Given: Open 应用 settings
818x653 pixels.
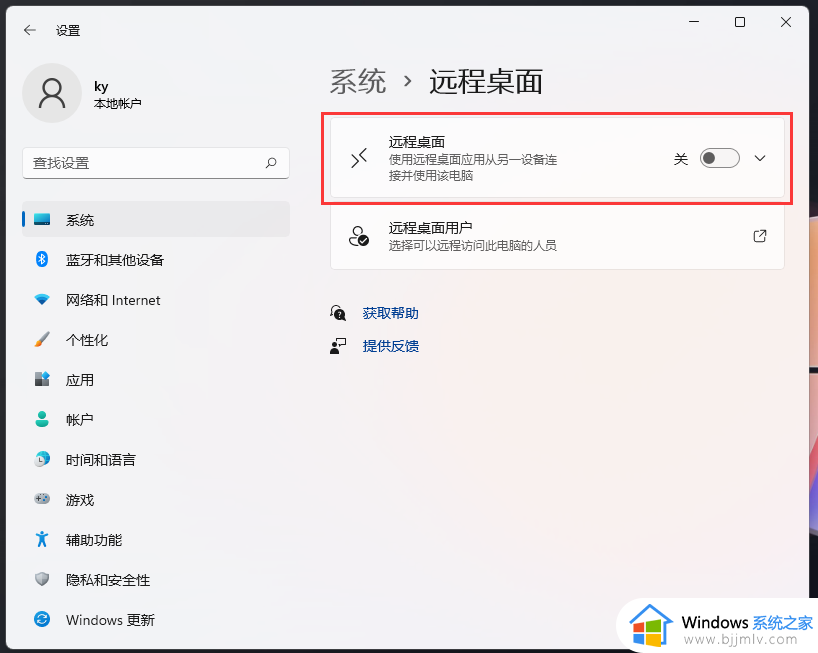Looking at the screenshot, I should point(155,379).
